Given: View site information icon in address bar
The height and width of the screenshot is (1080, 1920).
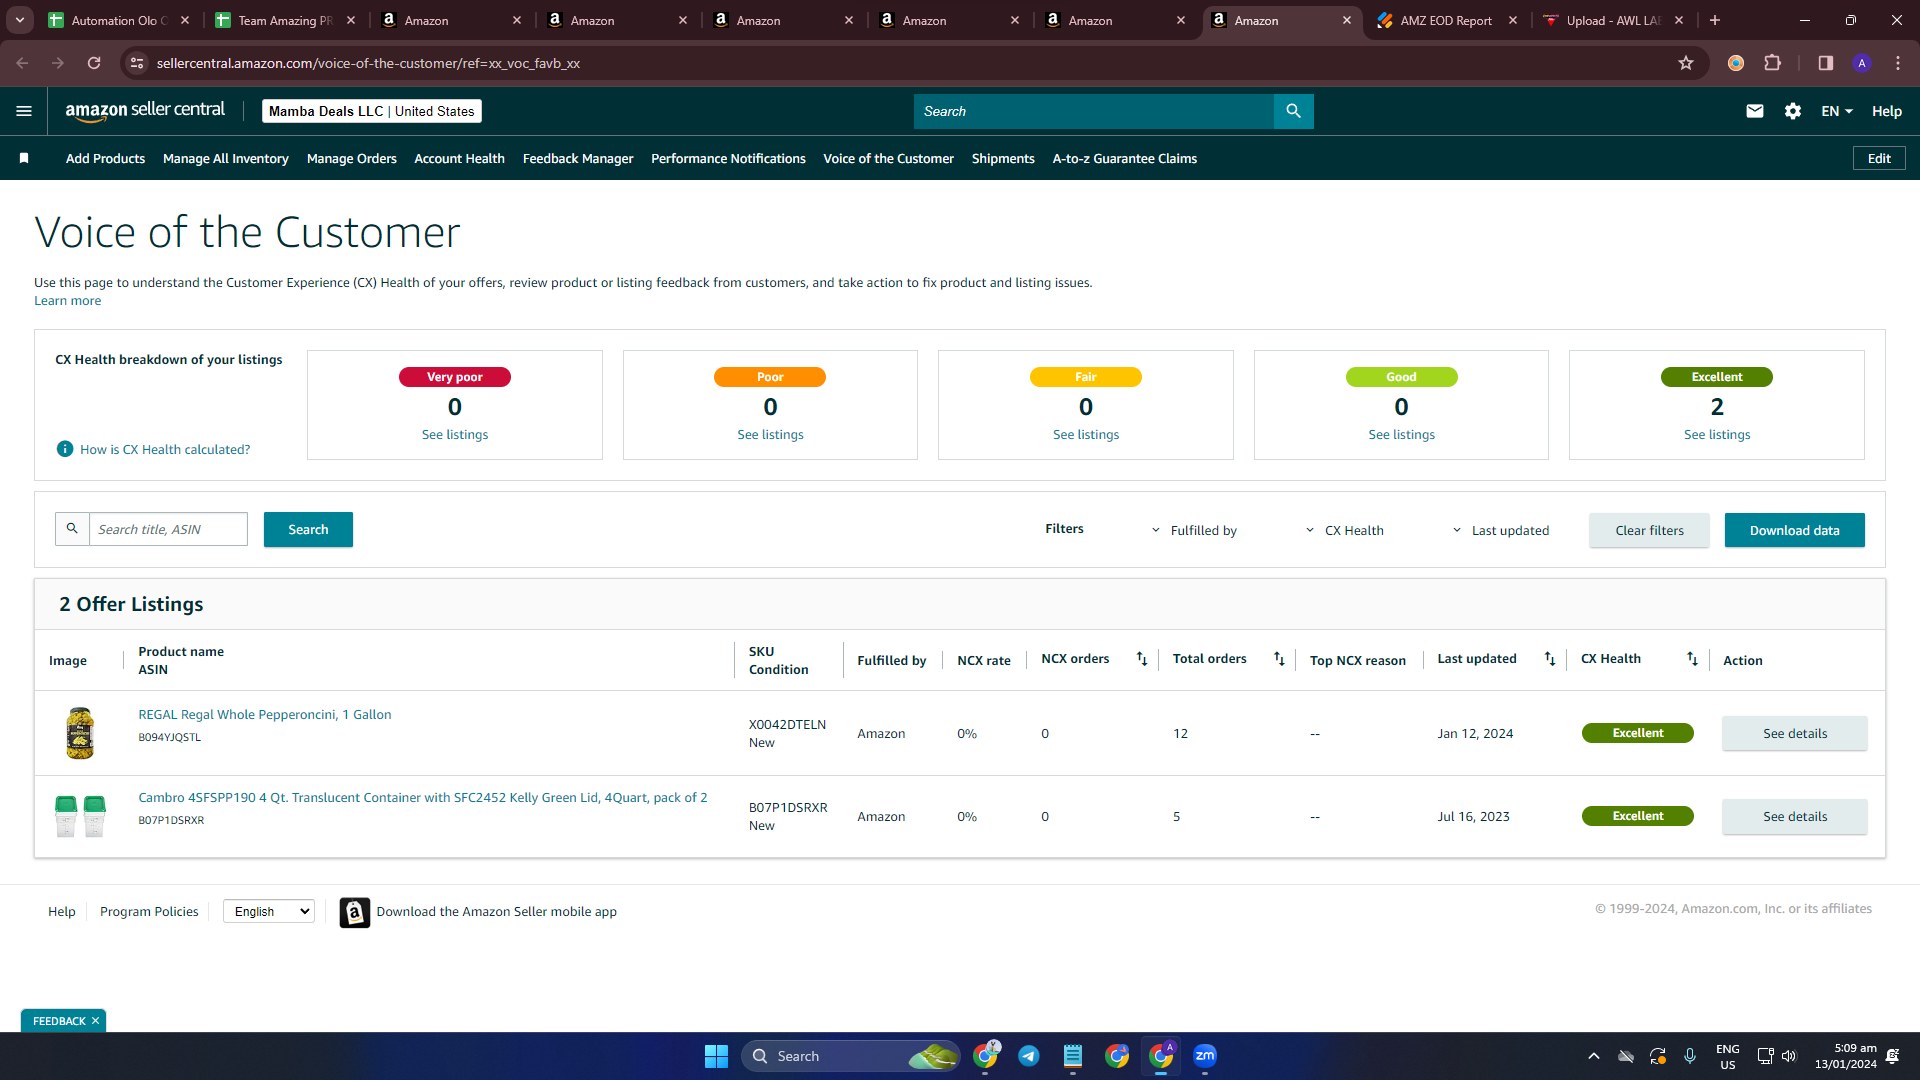Looking at the screenshot, I should click(x=138, y=63).
